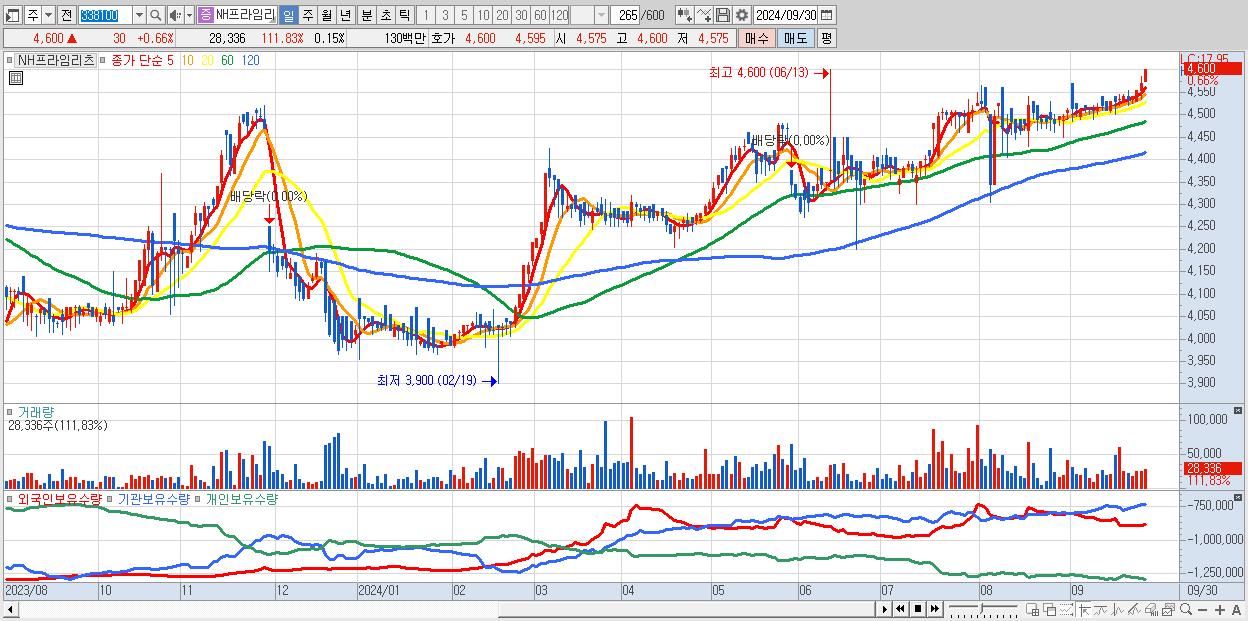
Task: Open the dropdown arrow next to speaker
Action: pyautogui.click(x=189, y=15)
